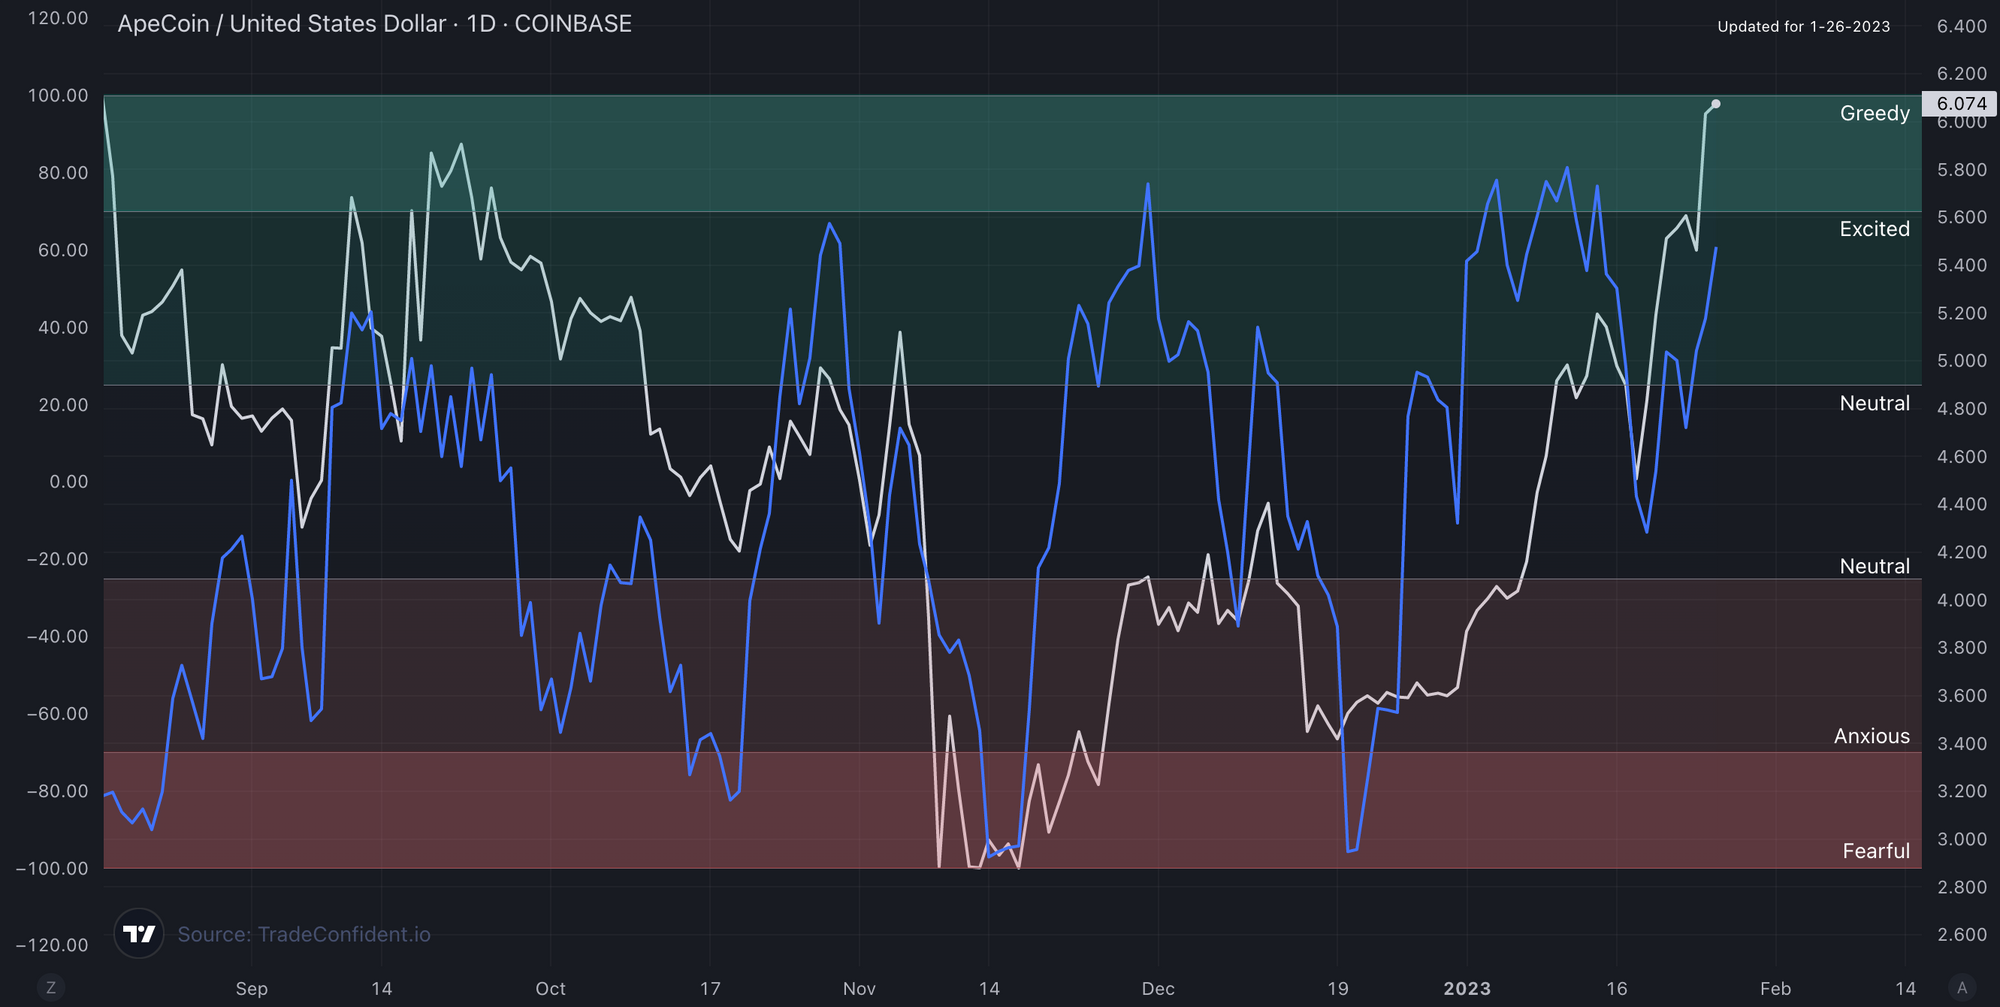Click the 0.00 value on left scale
This screenshot has width=2000, height=1007.
click(x=70, y=482)
